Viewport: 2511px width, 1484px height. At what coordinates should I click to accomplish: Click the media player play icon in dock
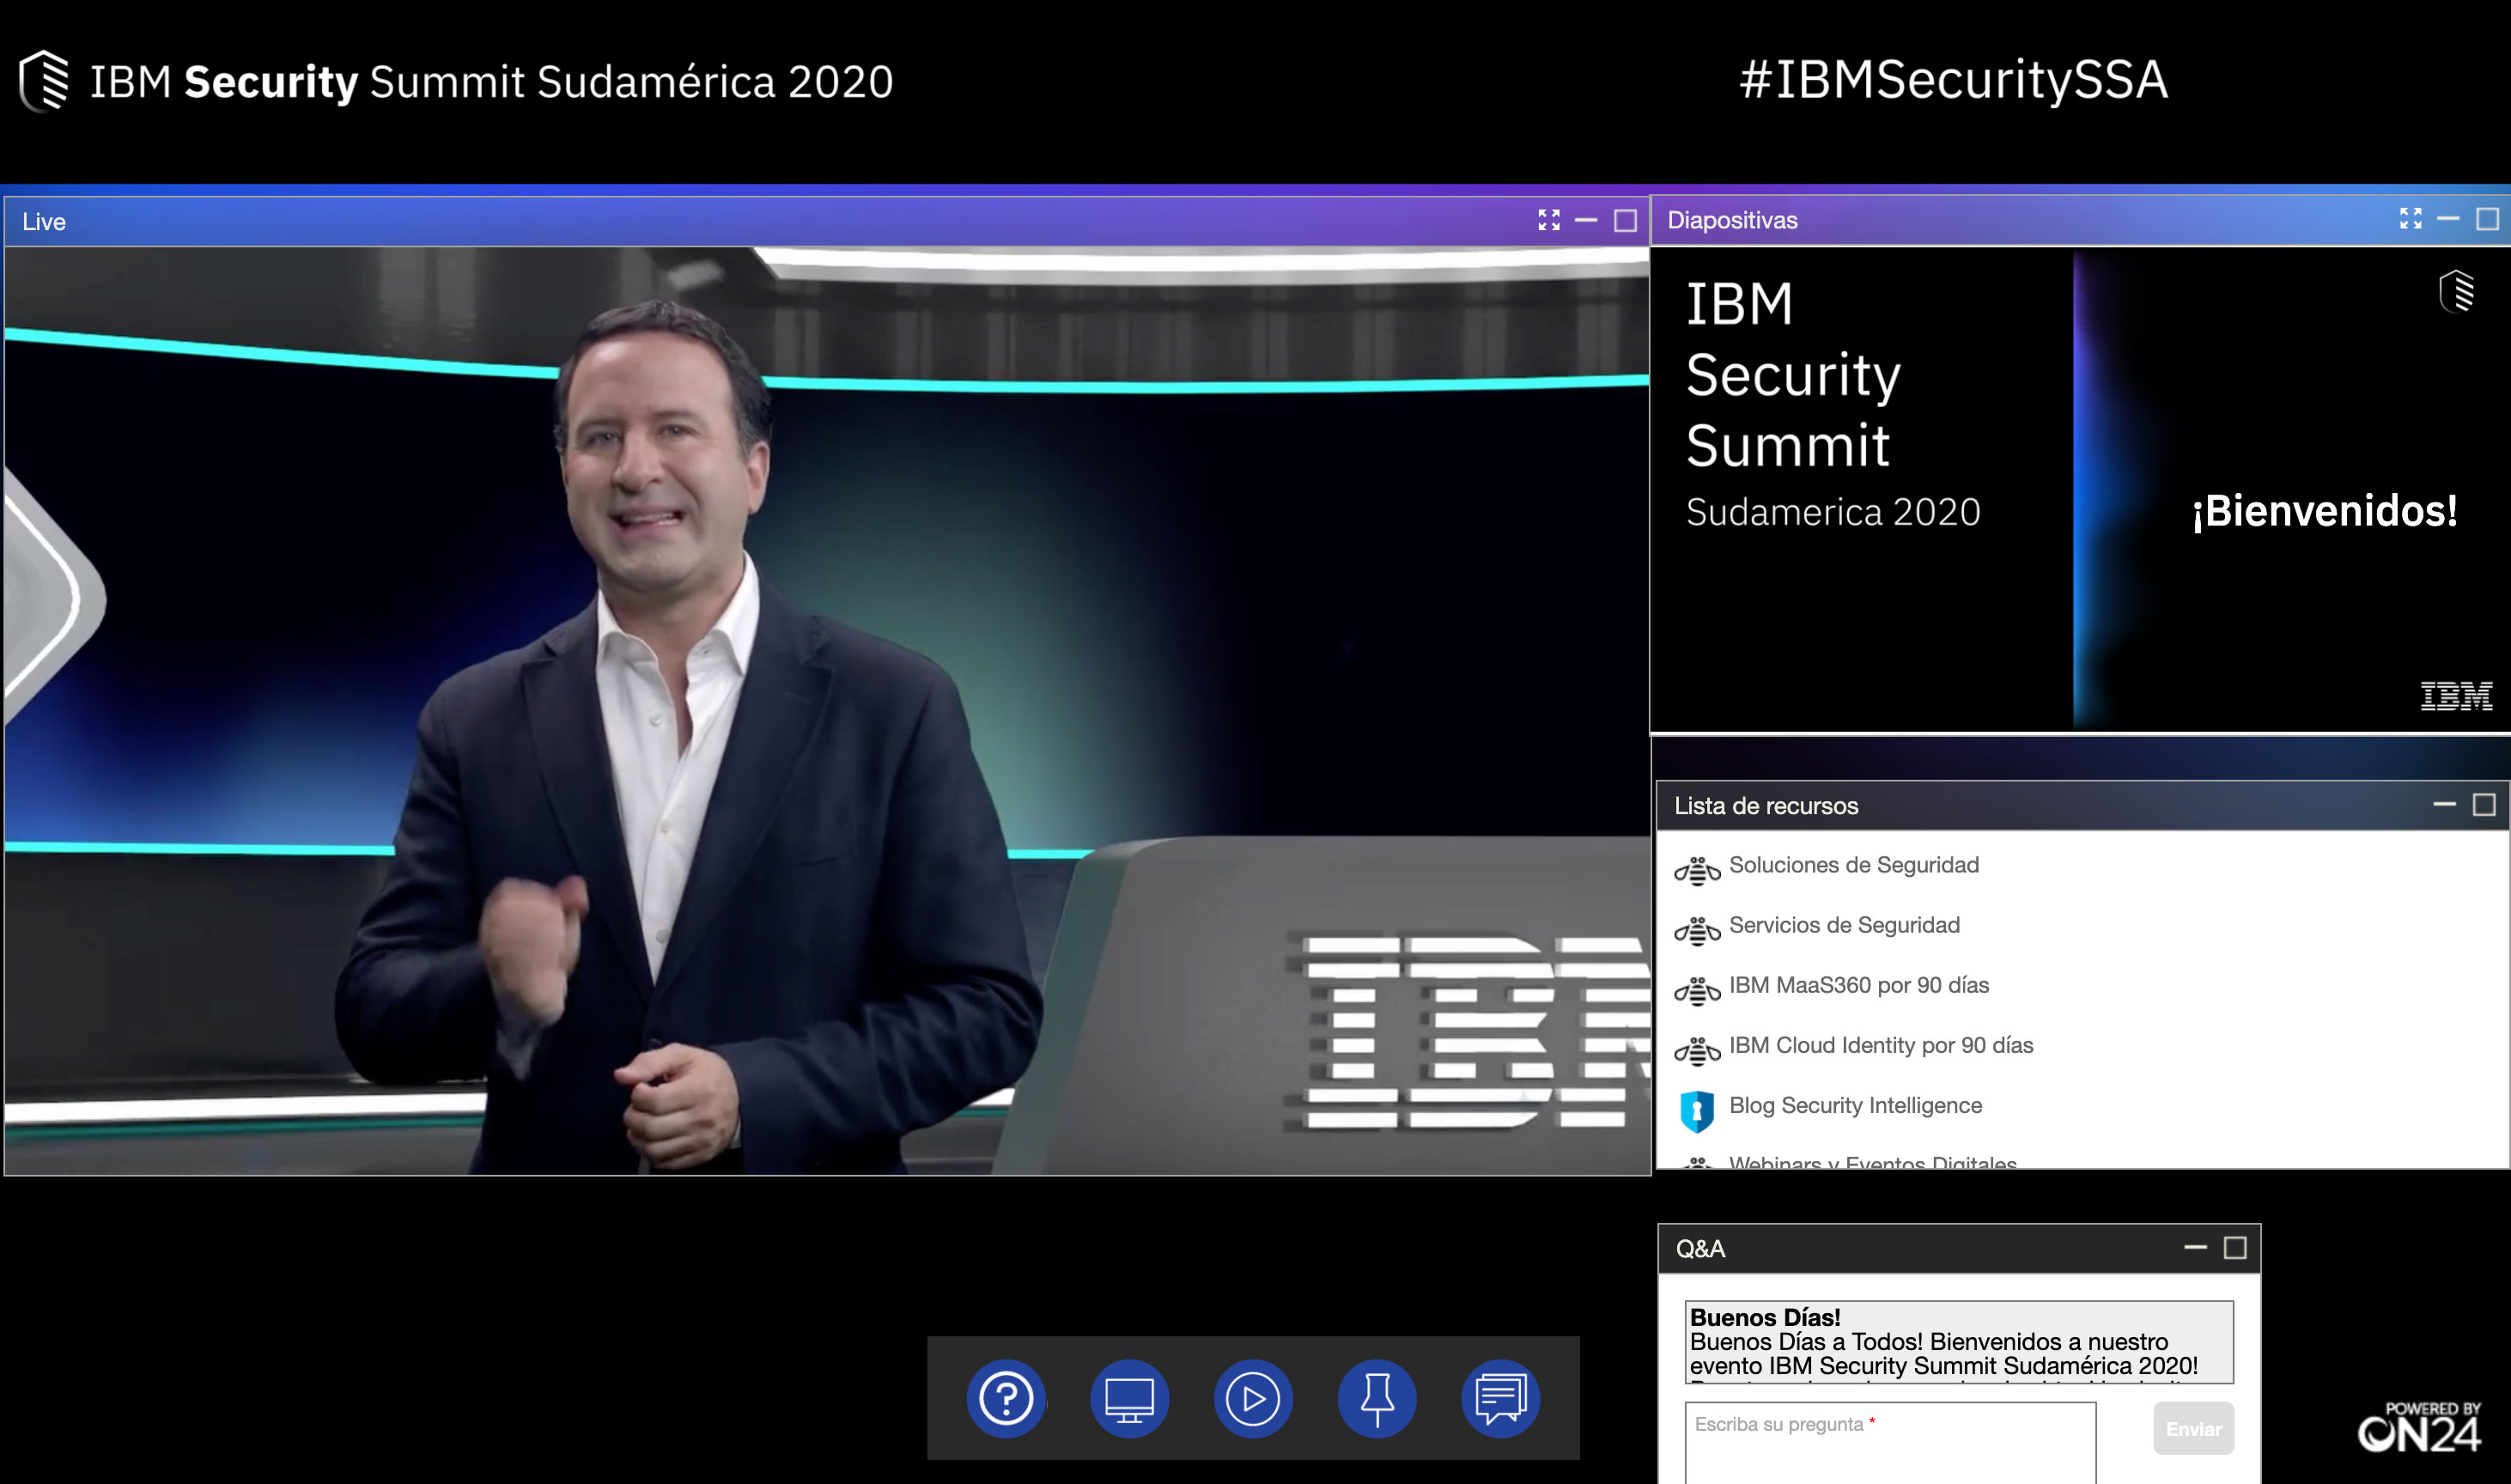[1252, 1398]
